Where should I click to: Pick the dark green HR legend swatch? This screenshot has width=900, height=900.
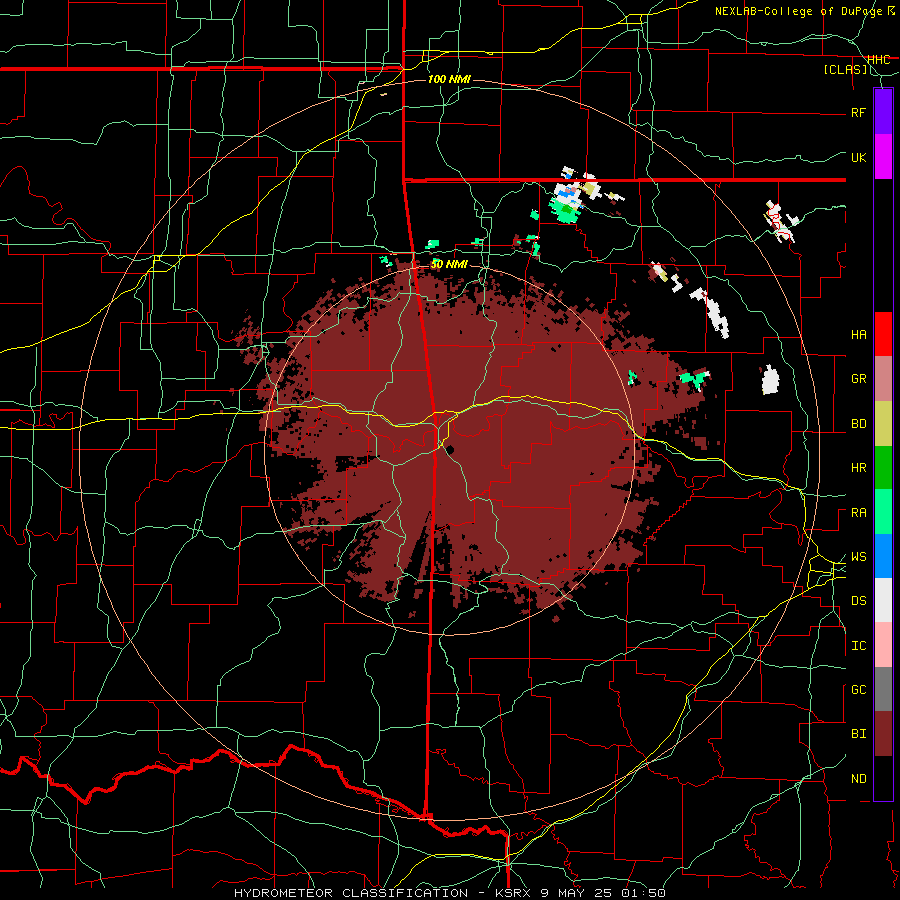pyautogui.click(x=883, y=467)
